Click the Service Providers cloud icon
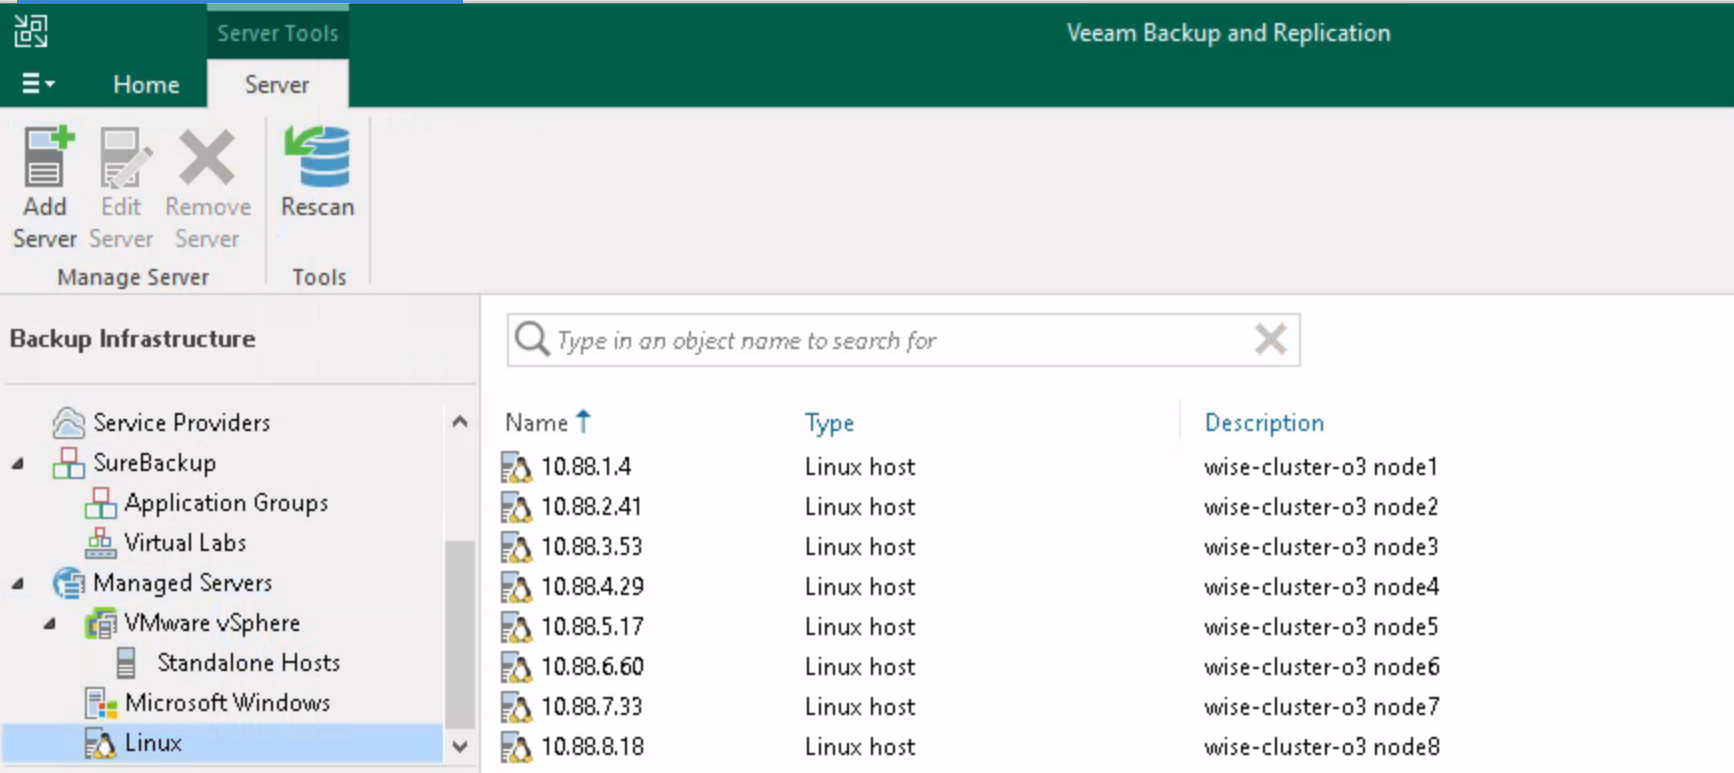This screenshot has width=1734, height=773. (68, 423)
